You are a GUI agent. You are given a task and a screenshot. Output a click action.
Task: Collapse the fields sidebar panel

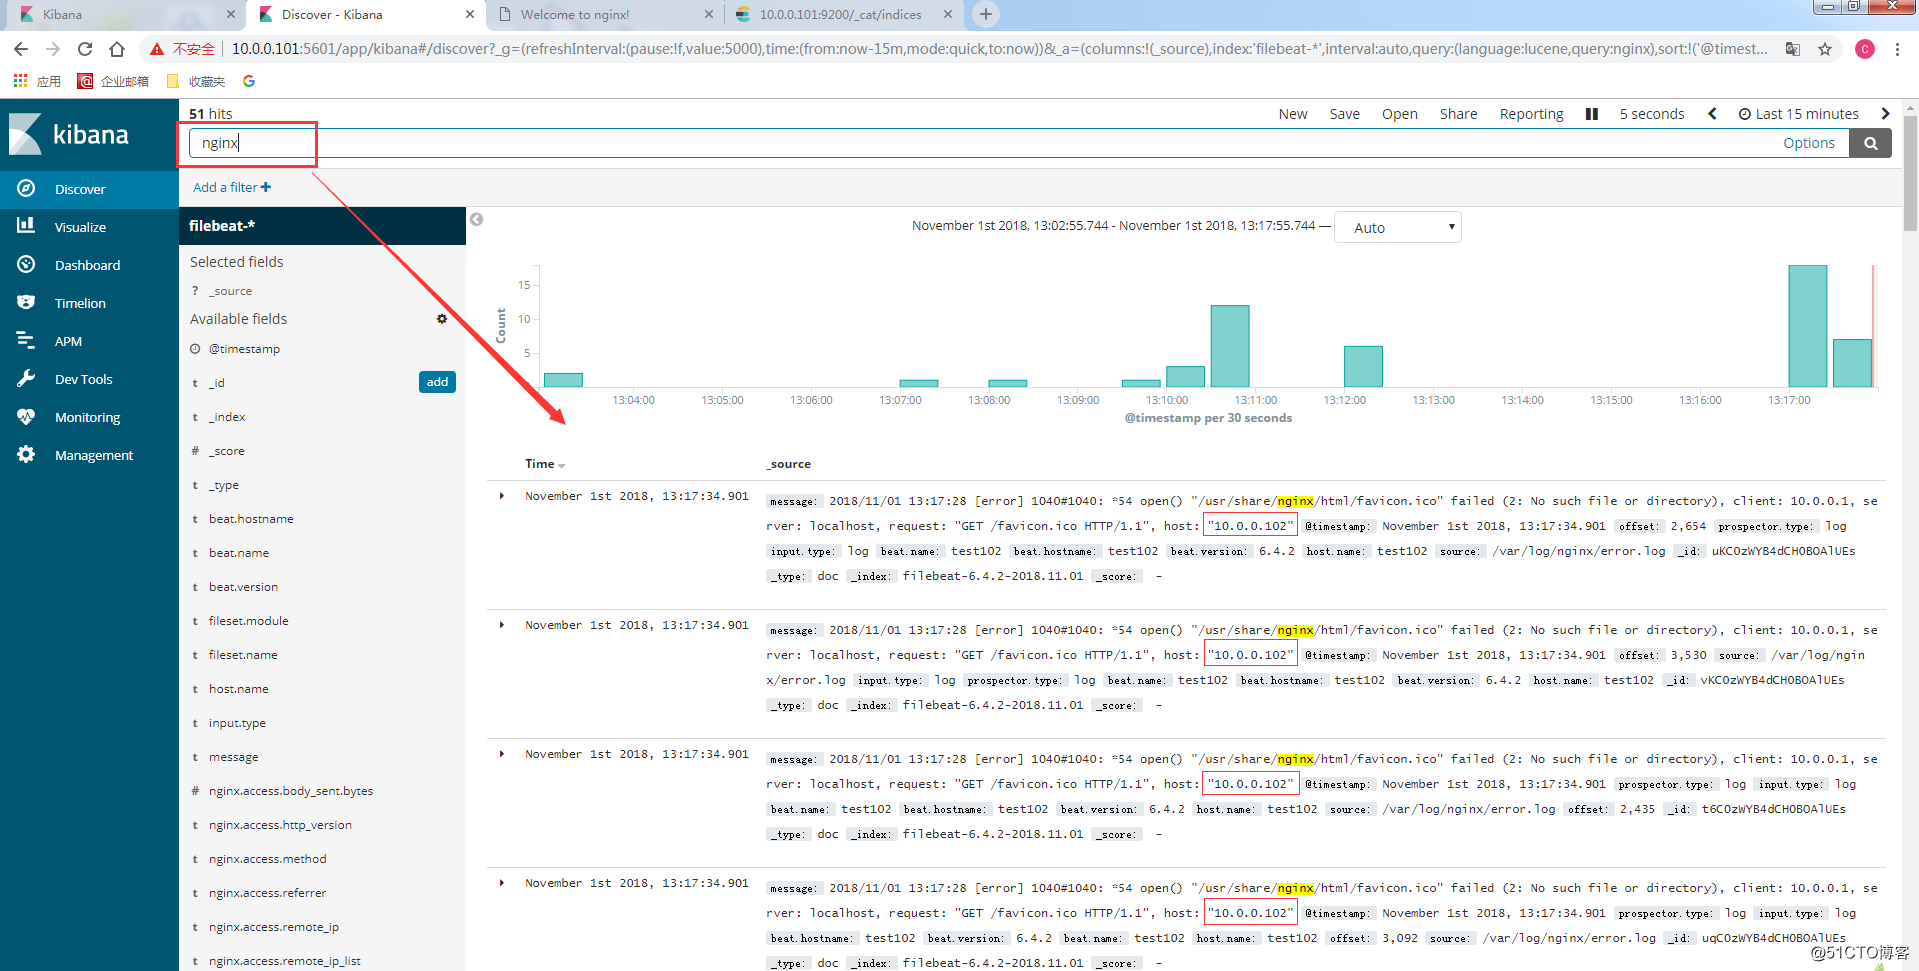(477, 220)
